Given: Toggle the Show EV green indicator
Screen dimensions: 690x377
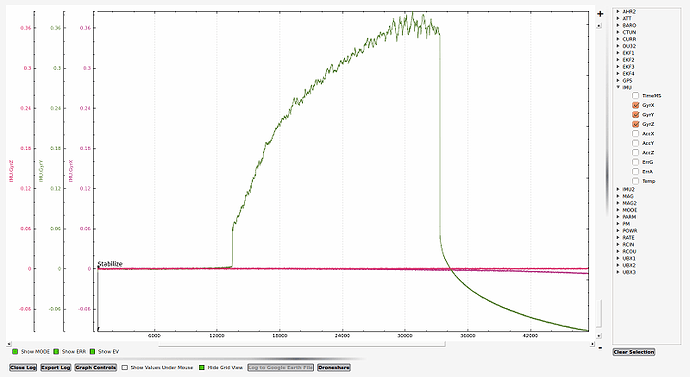Looking at the screenshot, I should click(x=92, y=351).
